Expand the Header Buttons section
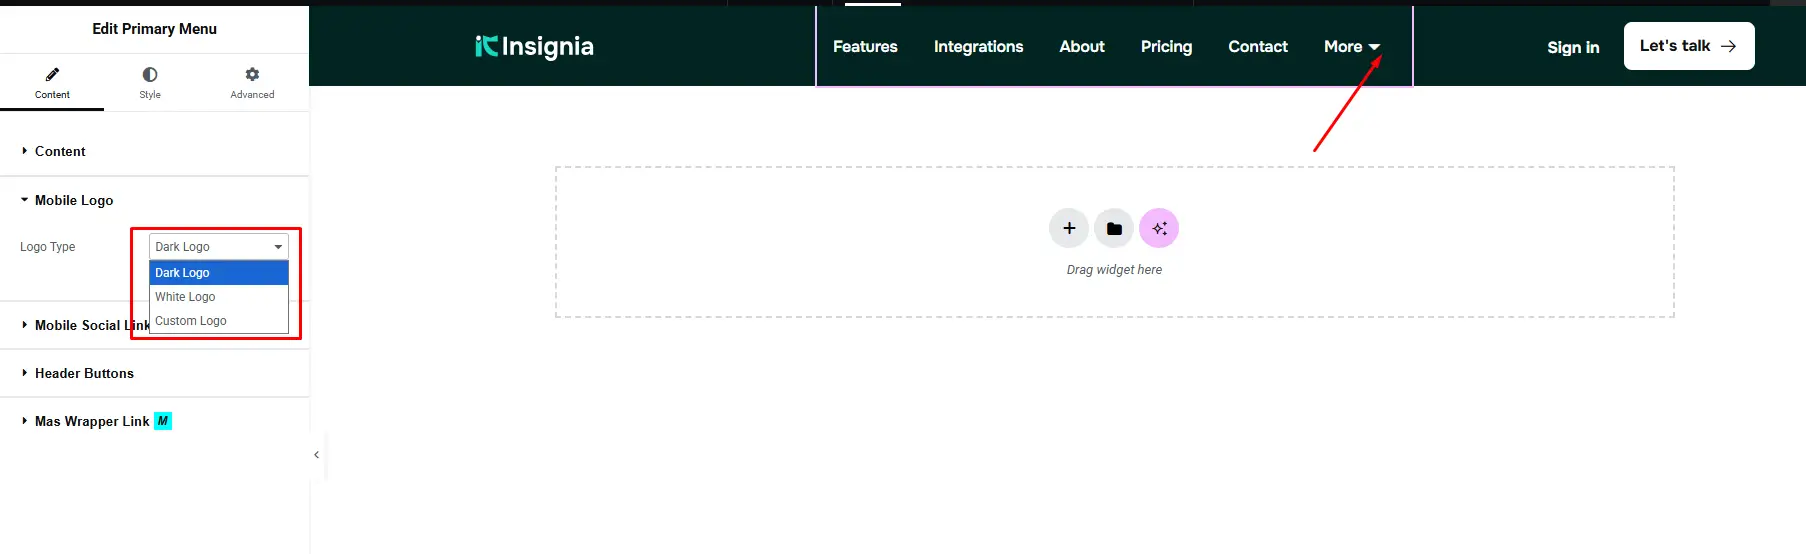 coord(154,373)
